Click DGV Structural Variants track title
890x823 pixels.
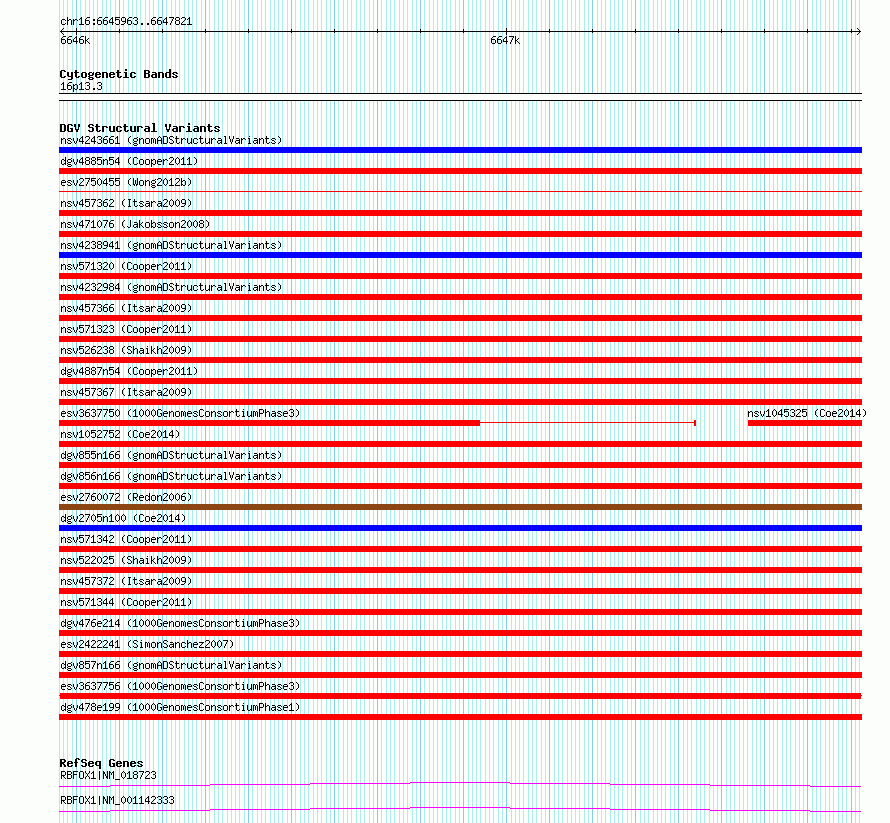pos(140,128)
